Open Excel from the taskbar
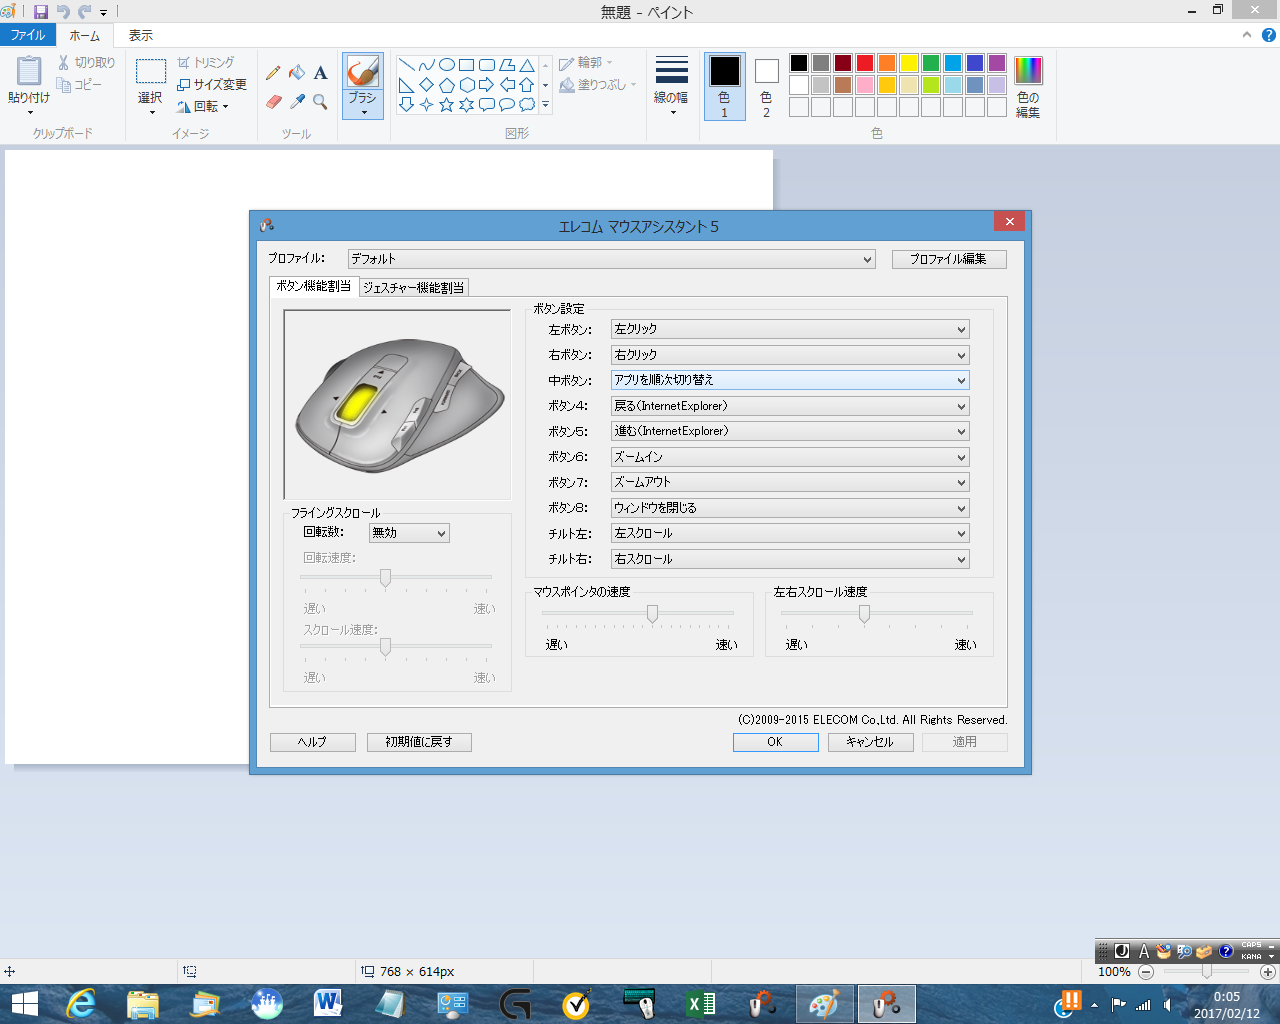This screenshot has width=1280, height=1024. point(701,1004)
